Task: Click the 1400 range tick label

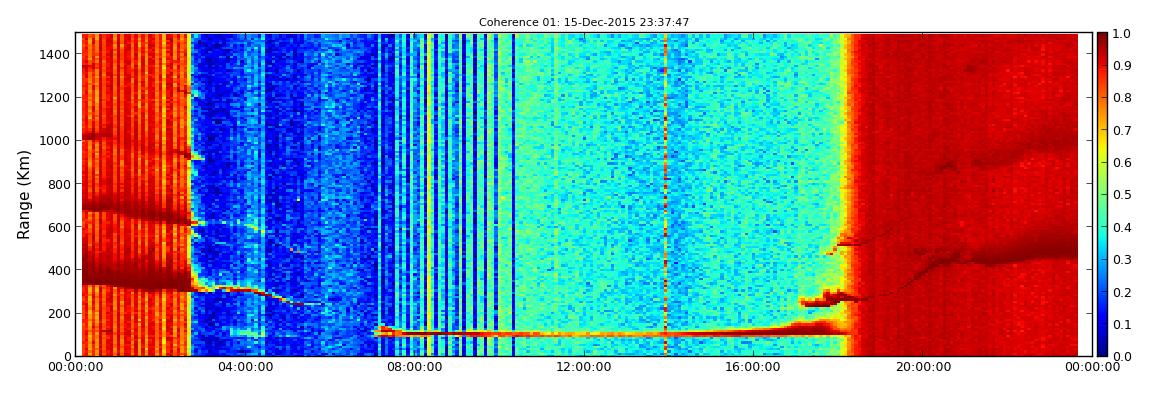Action: point(54,54)
